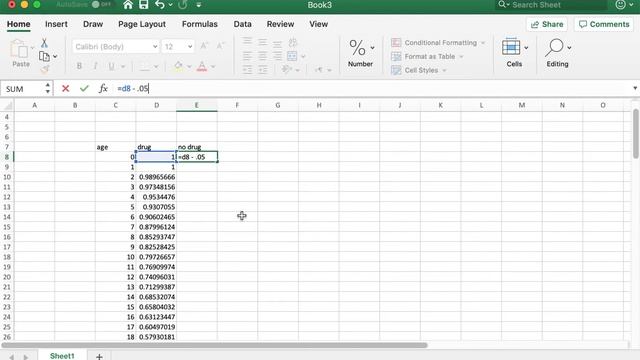Click the 'no drug' header cell

coord(197,147)
